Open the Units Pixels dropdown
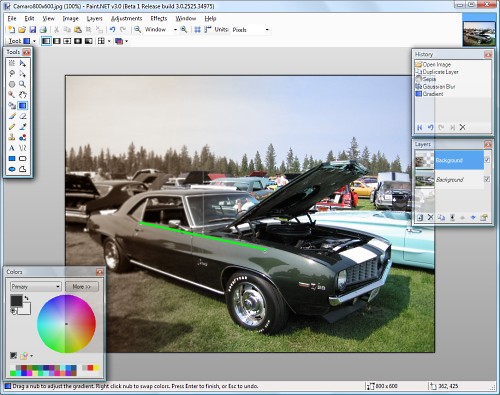The height and width of the screenshot is (395, 500). (251, 30)
